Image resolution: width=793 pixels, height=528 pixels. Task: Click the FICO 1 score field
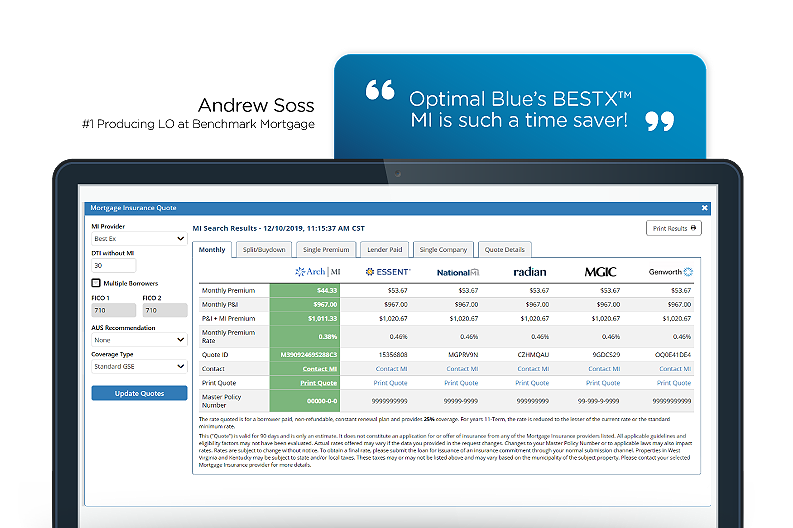pos(113,312)
